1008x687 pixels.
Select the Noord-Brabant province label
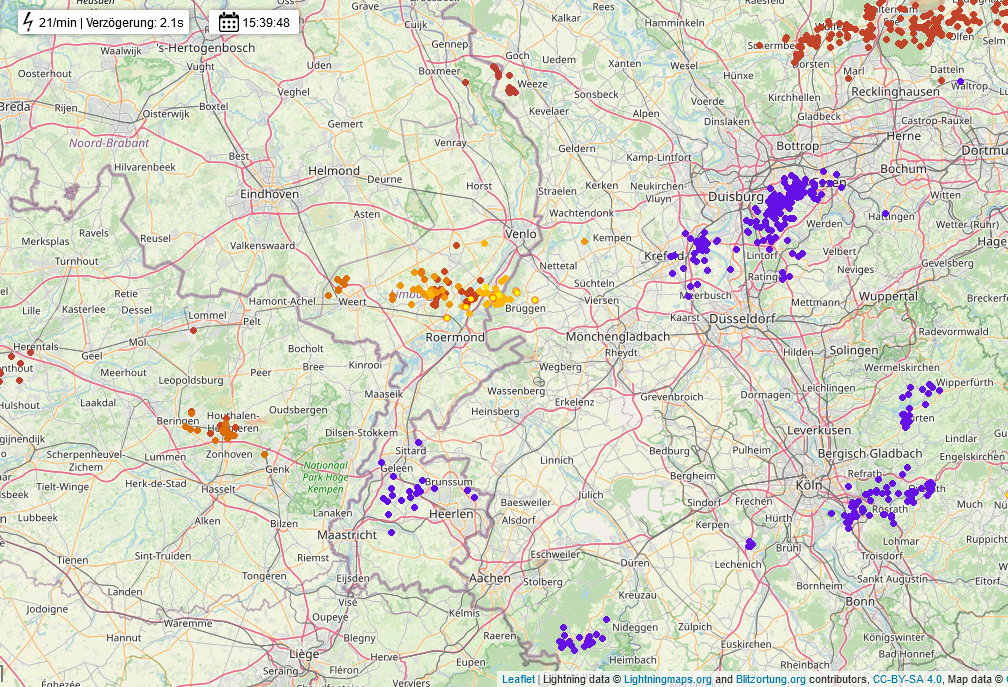click(x=108, y=143)
